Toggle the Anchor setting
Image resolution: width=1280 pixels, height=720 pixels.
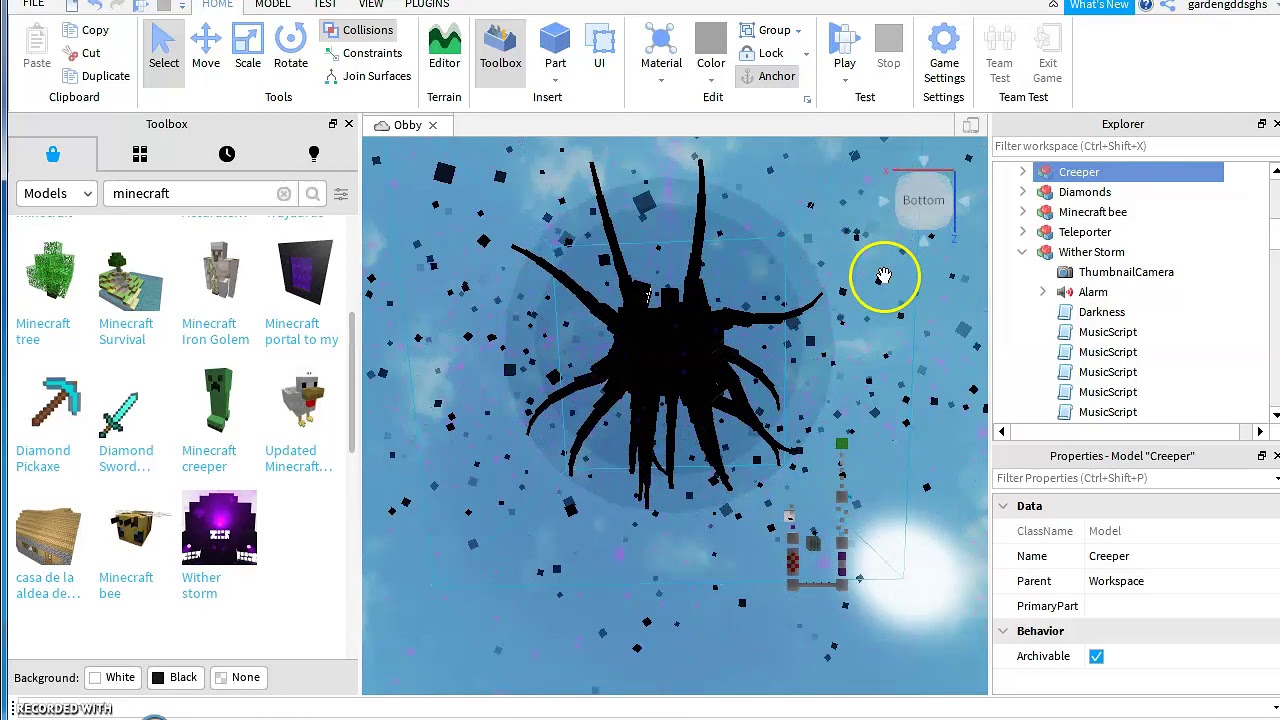click(x=768, y=76)
